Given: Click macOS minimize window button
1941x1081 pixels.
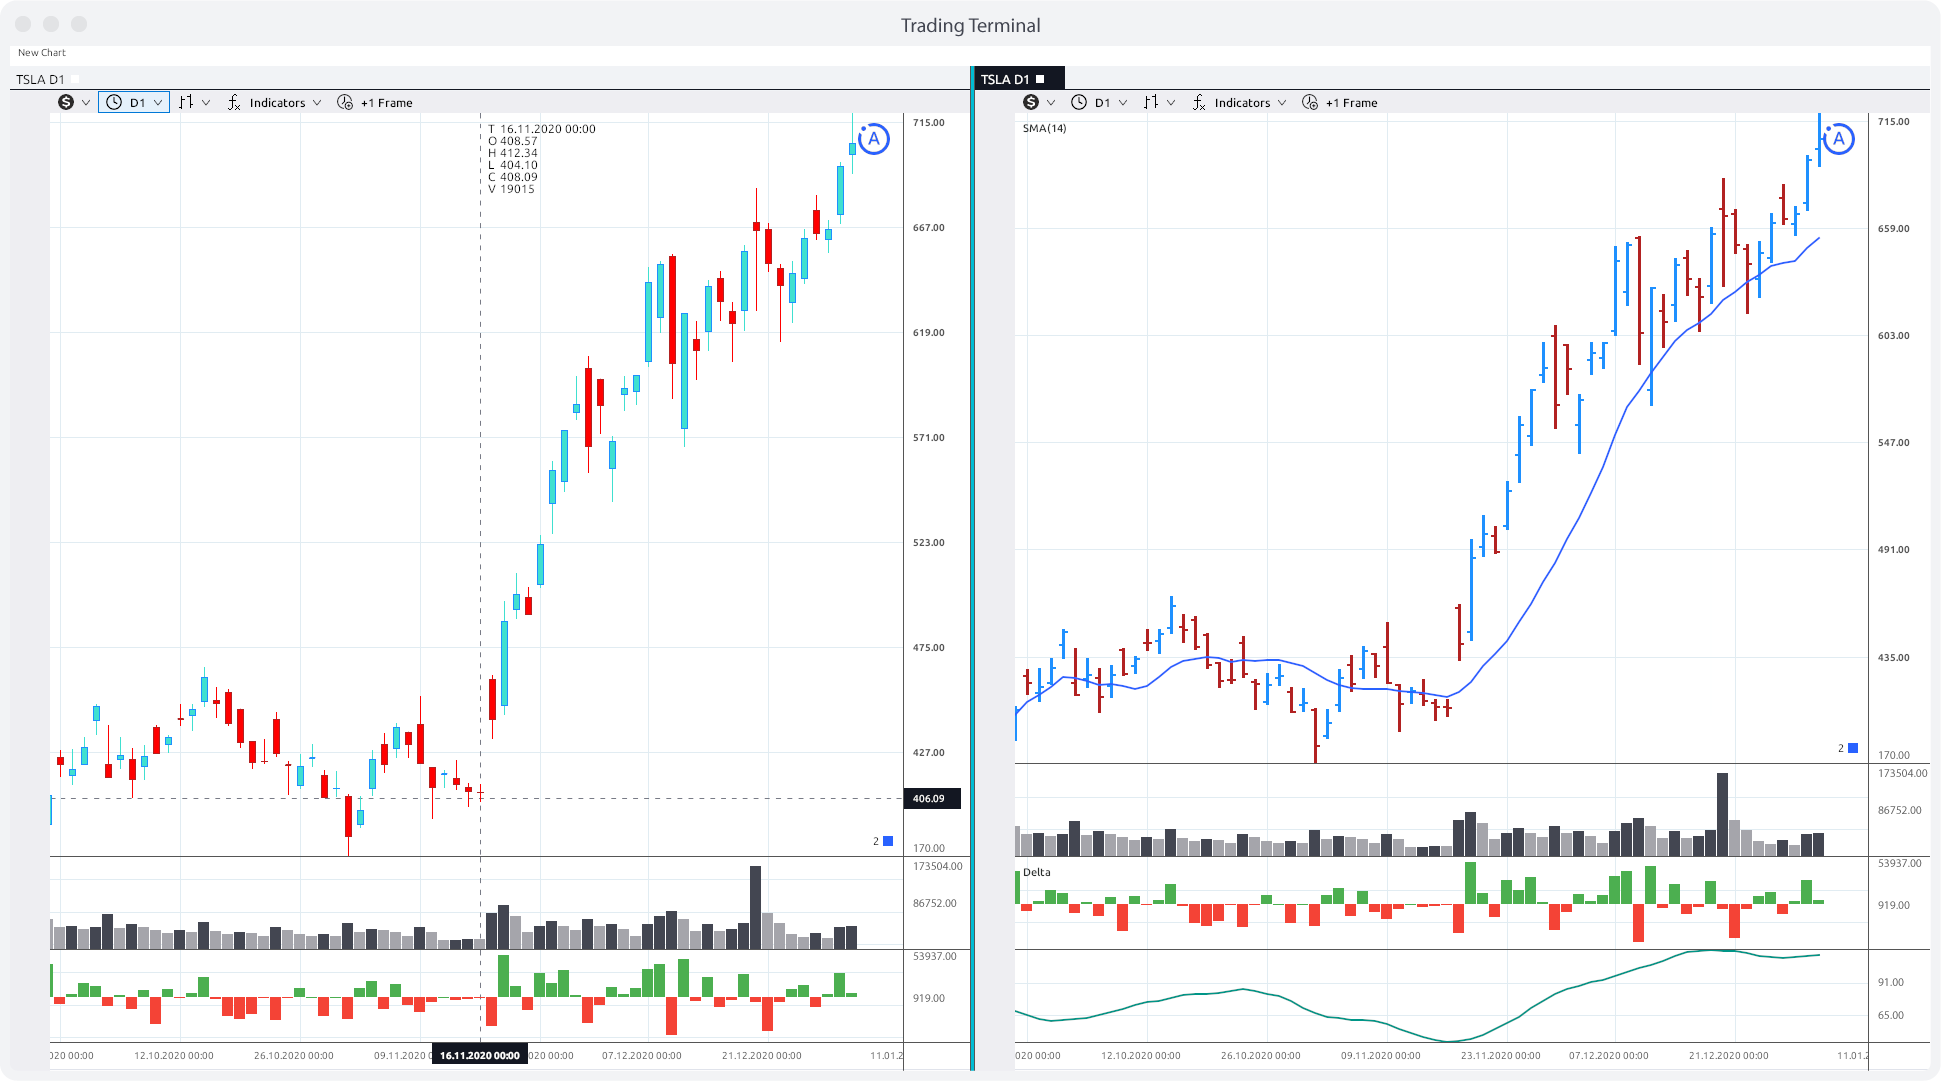Looking at the screenshot, I should click(x=51, y=23).
